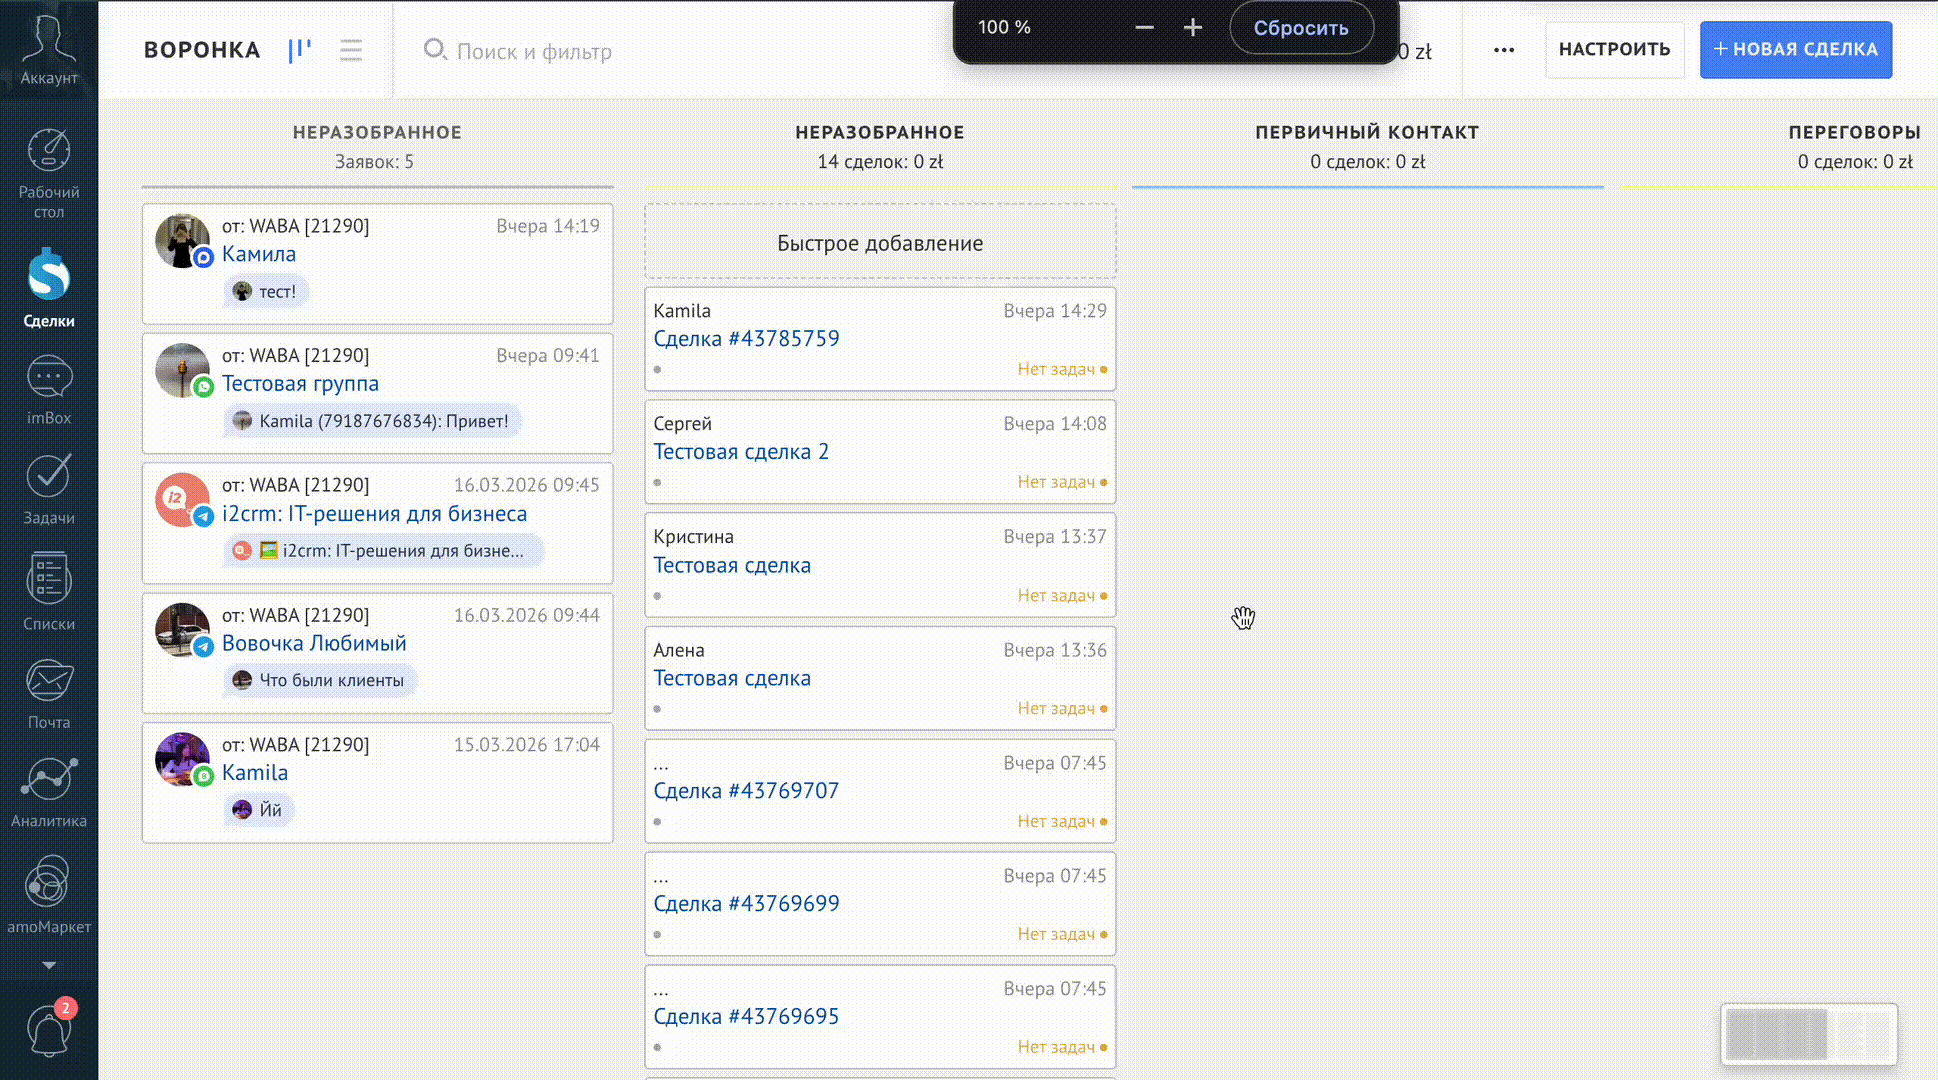
Task: Switch to pipeline kanban view
Action: pyautogui.click(x=300, y=50)
